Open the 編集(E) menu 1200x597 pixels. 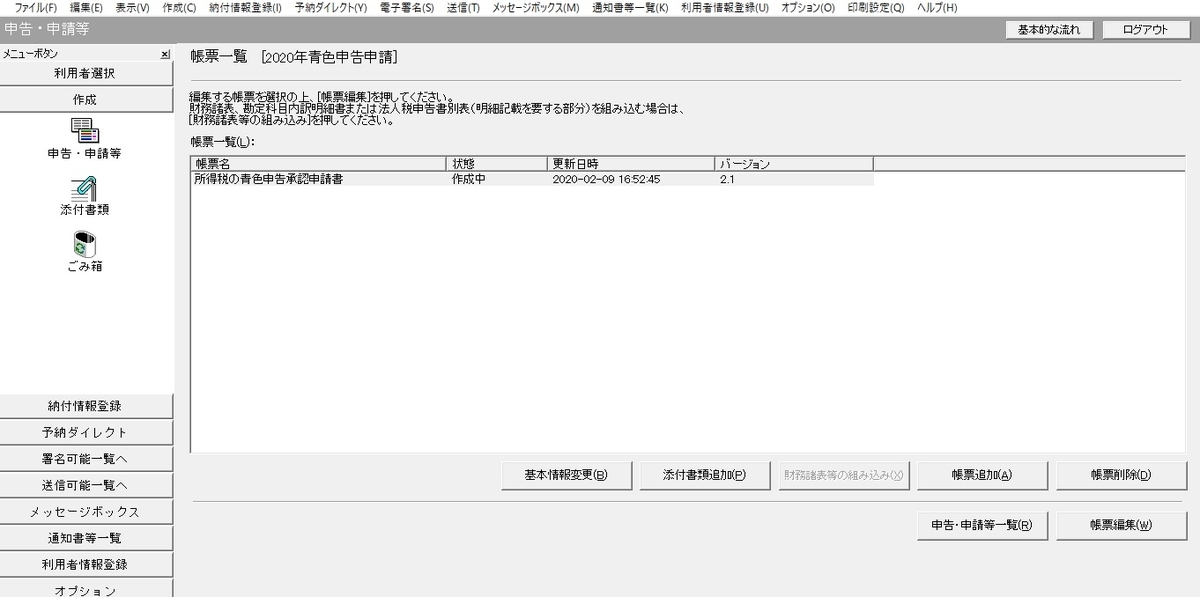[86, 8]
